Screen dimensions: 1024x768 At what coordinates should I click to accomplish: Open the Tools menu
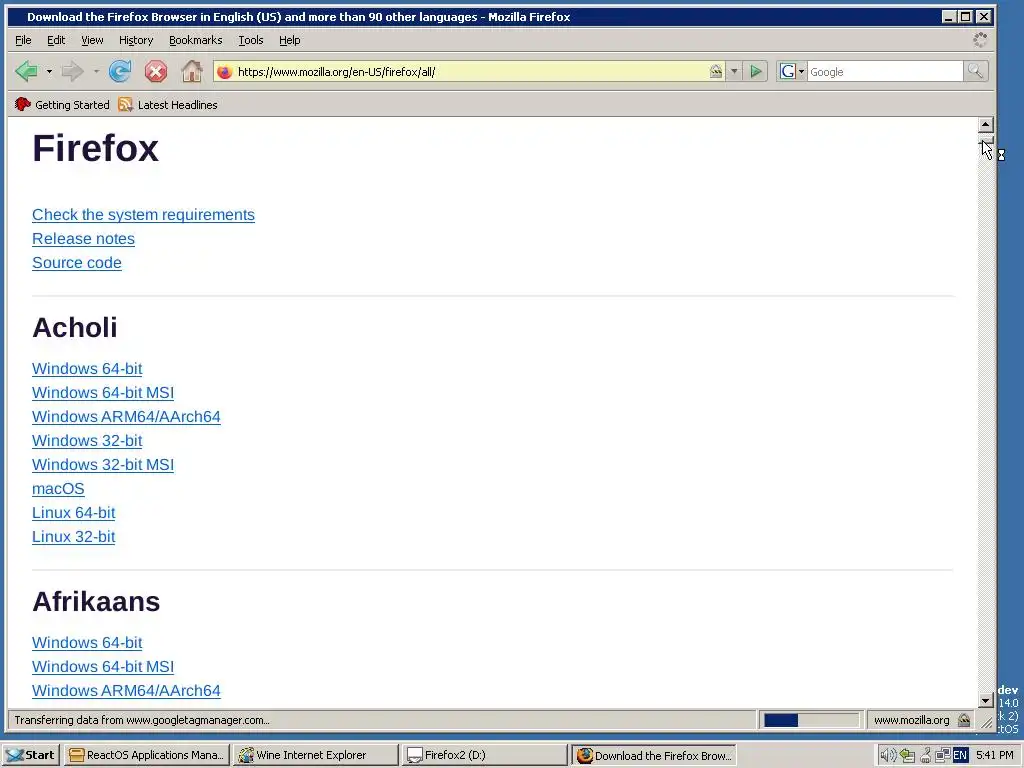tap(251, 40)
